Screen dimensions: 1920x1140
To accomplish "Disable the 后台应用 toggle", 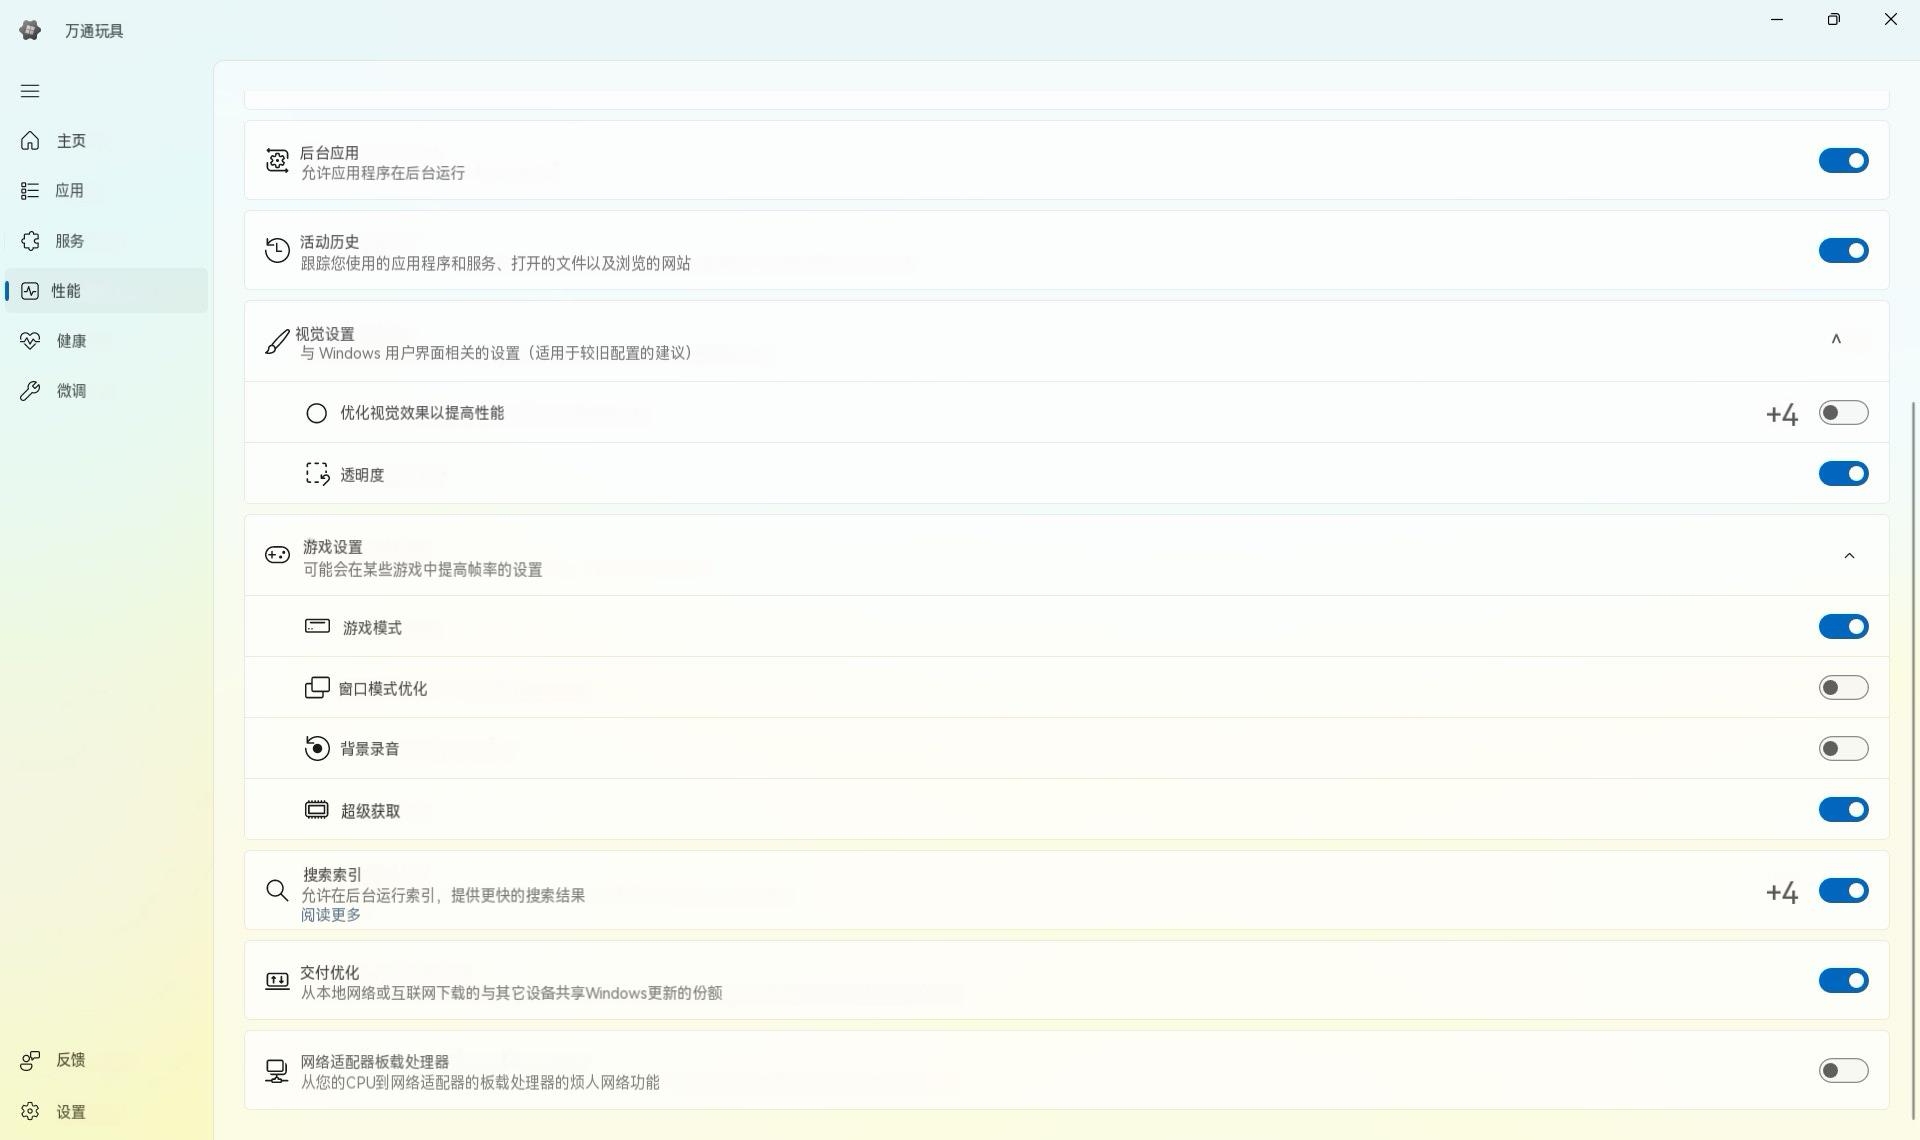I will point(1843,160).
